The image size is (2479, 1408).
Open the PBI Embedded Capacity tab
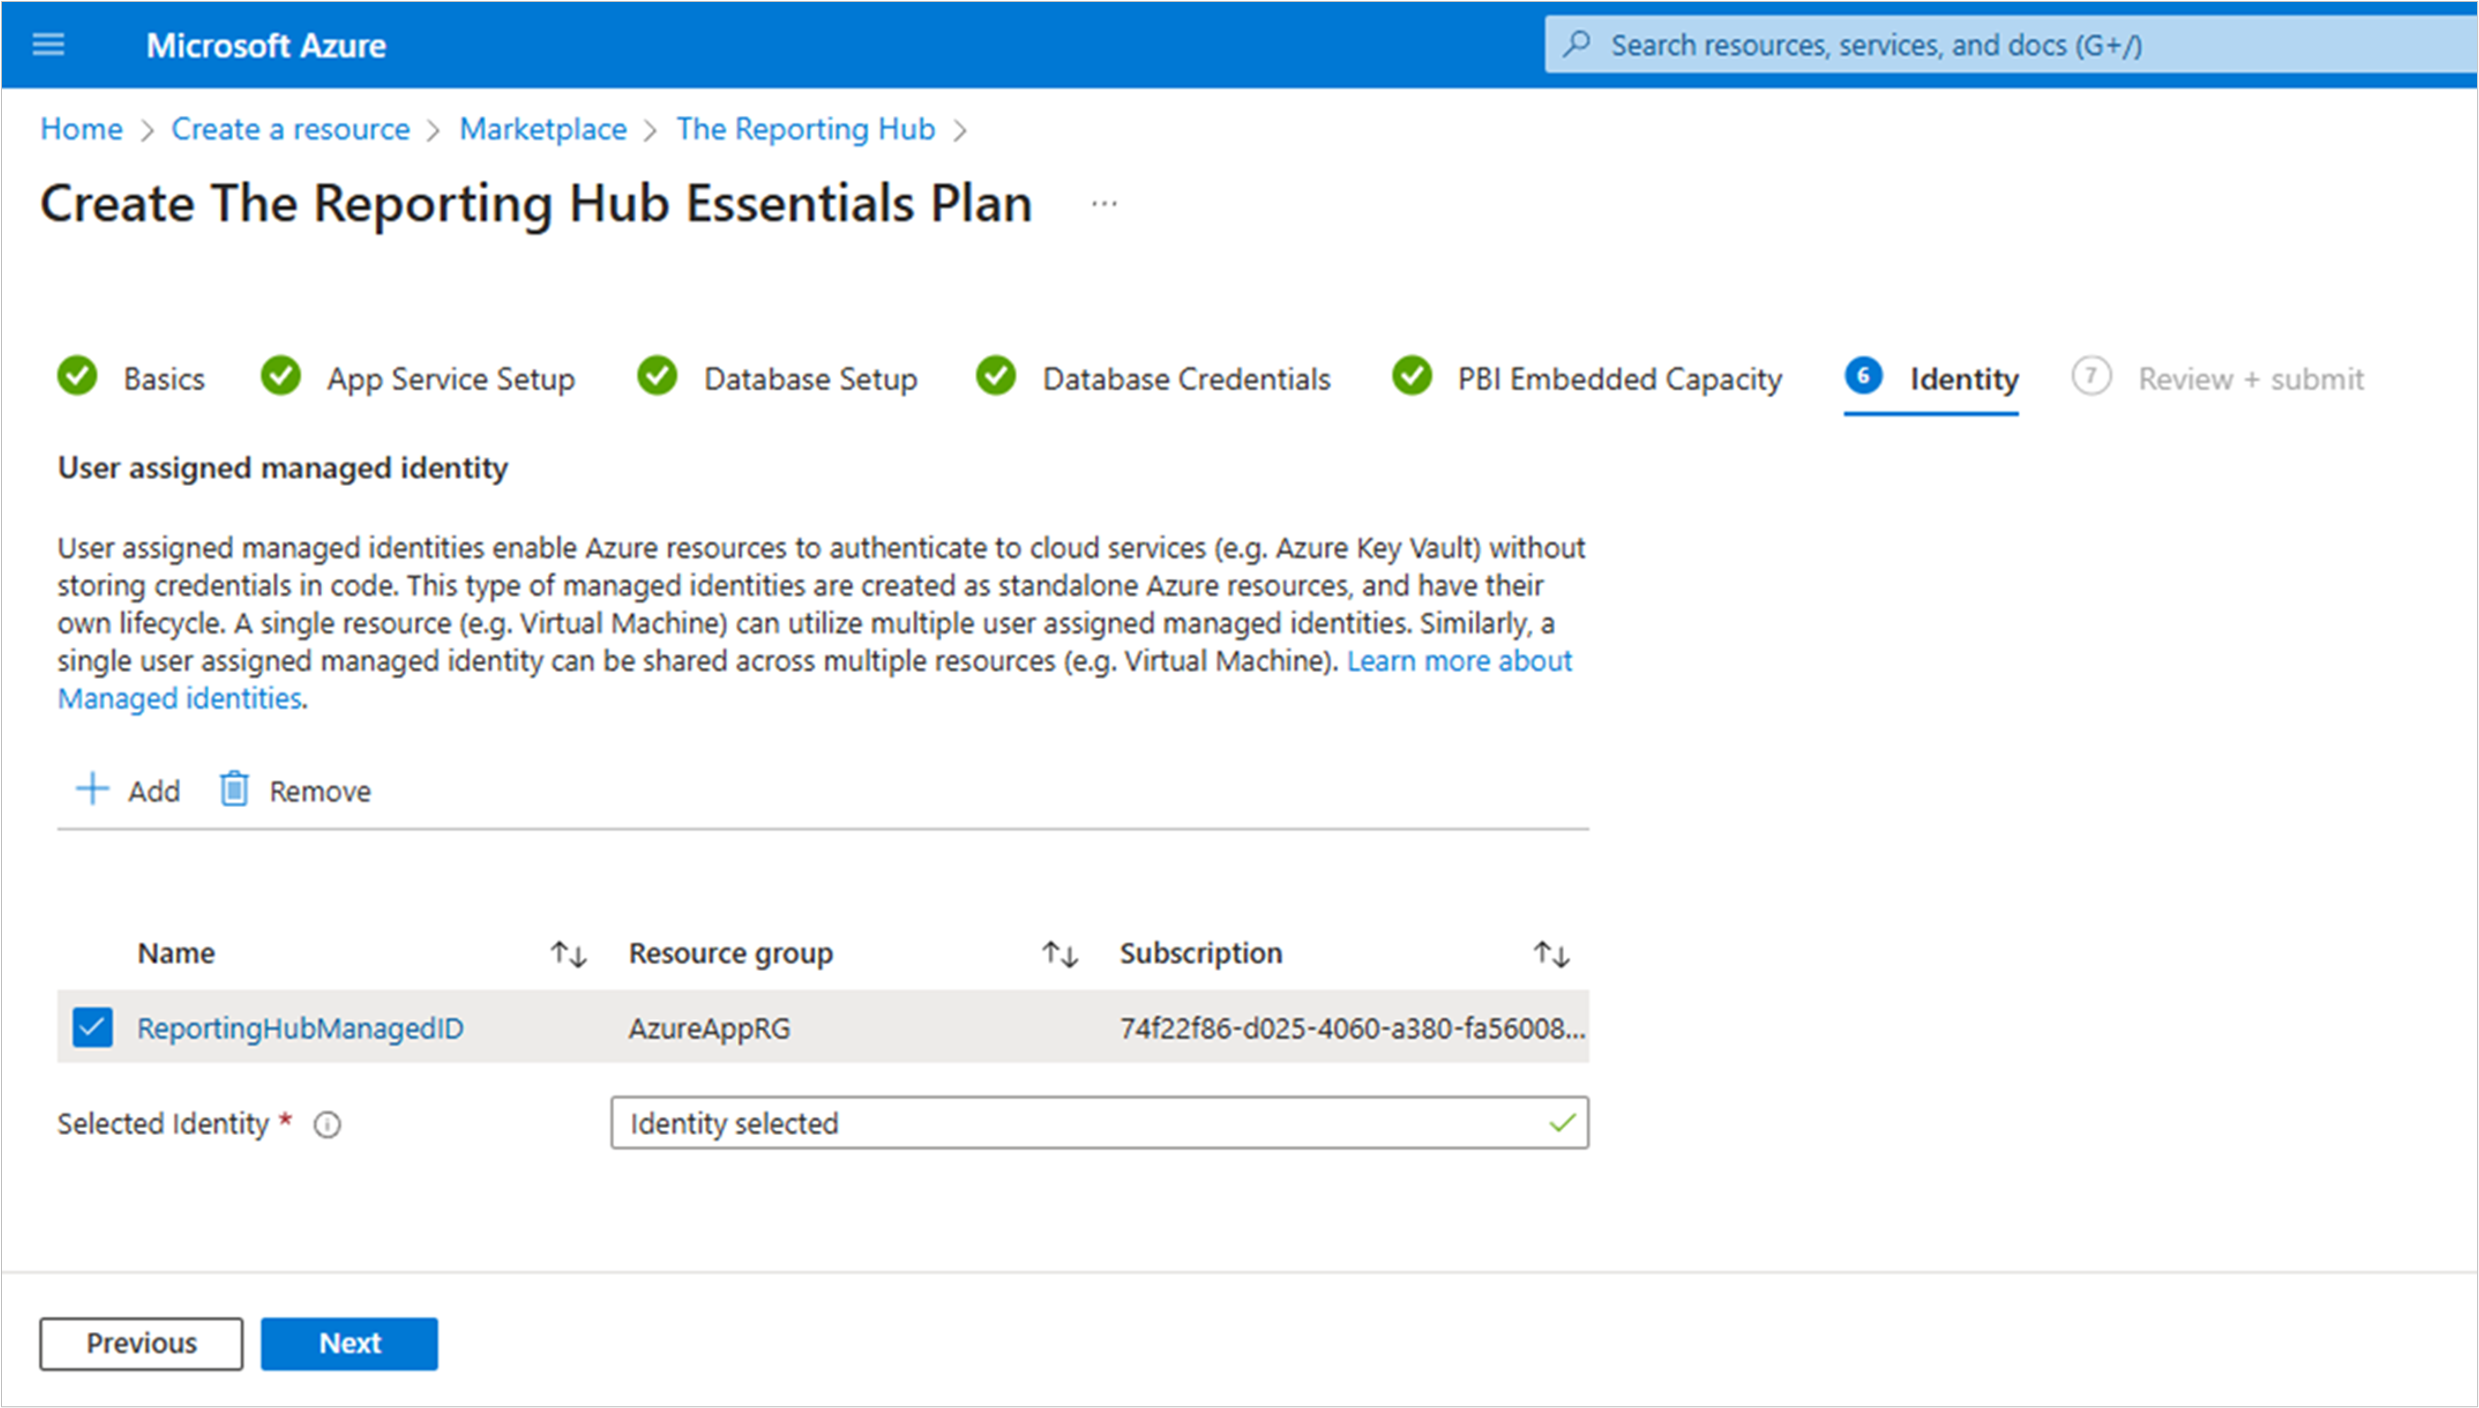[1618, 379]
